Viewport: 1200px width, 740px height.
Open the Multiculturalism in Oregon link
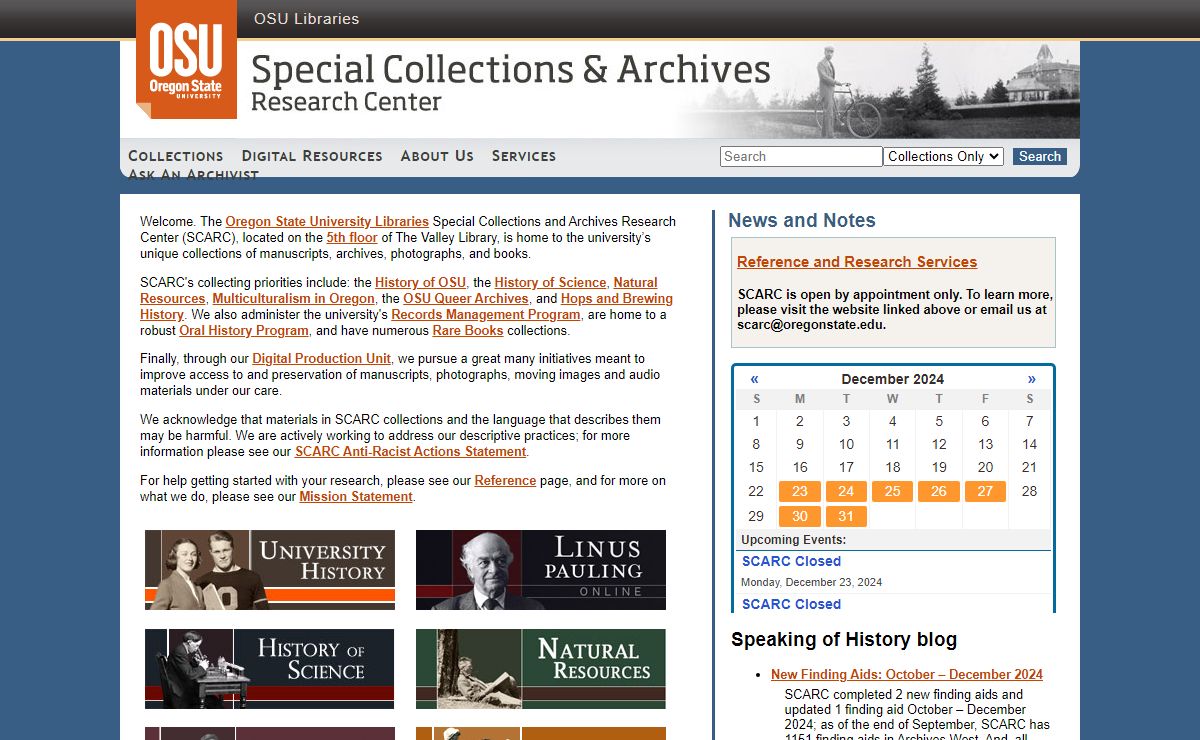293,299
